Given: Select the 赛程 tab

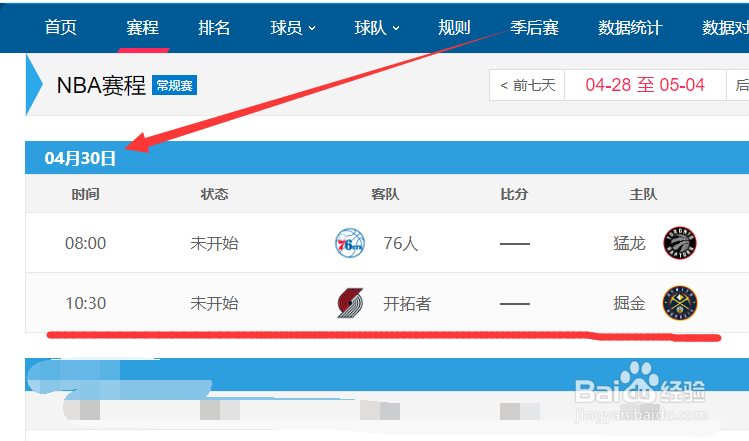Looking at the screenshot, I should [x=142, y=27].
